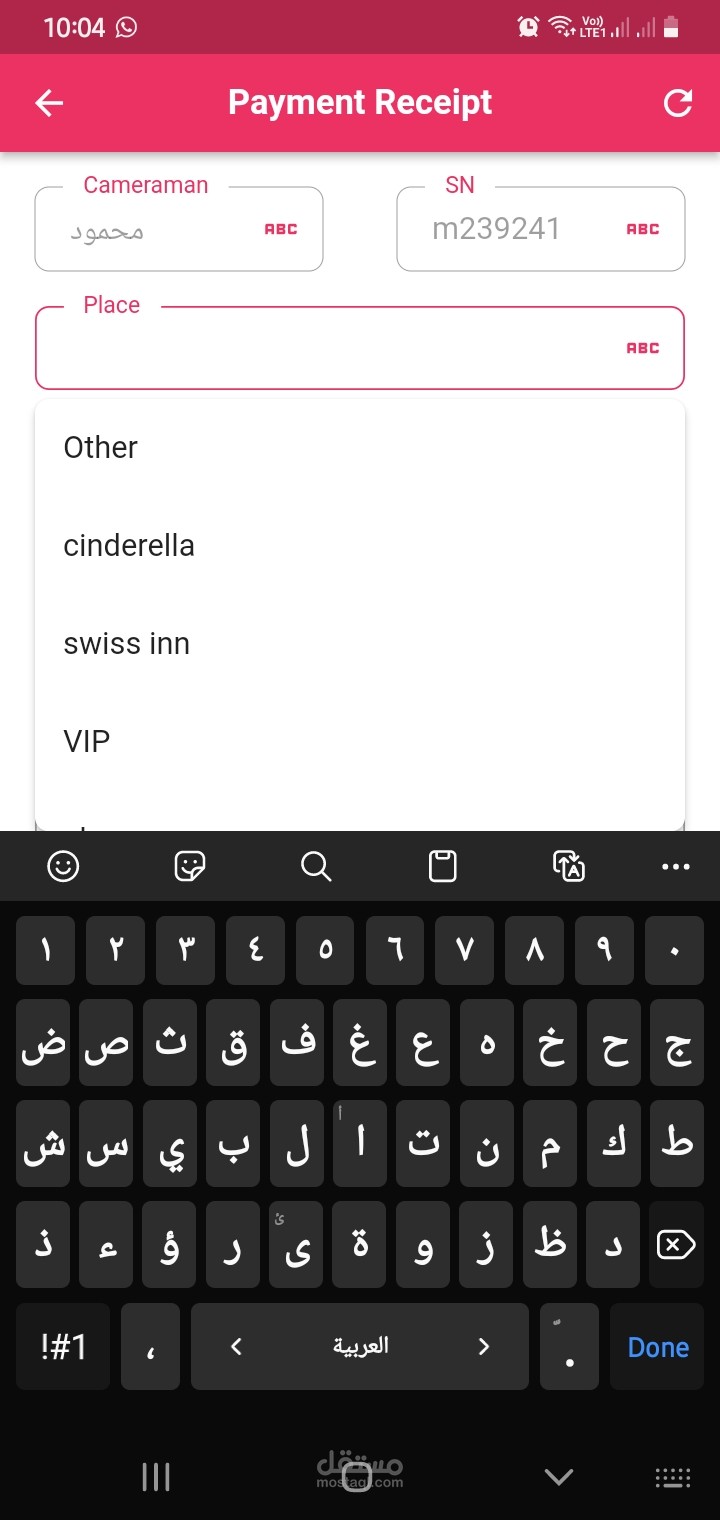
Task: Tap the keyboard search icon
Action: (x=316, y=866)
